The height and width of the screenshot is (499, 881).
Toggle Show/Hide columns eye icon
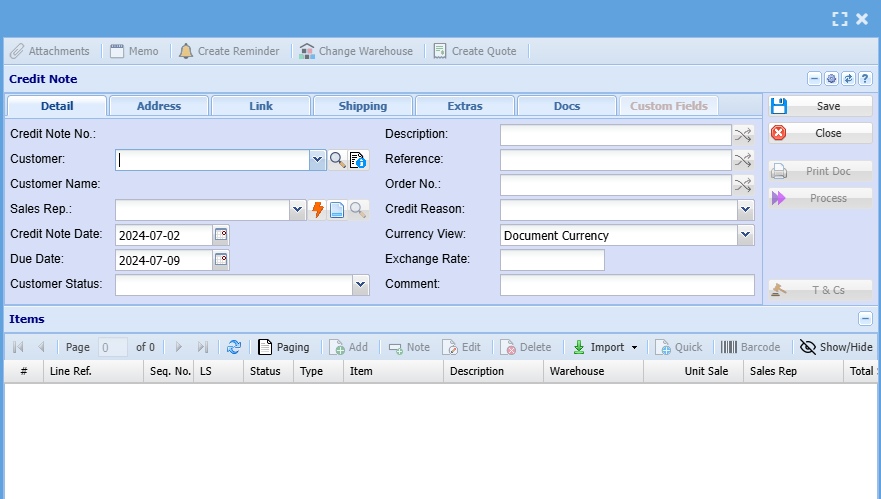pyautogui.click(x=808, y=347)
